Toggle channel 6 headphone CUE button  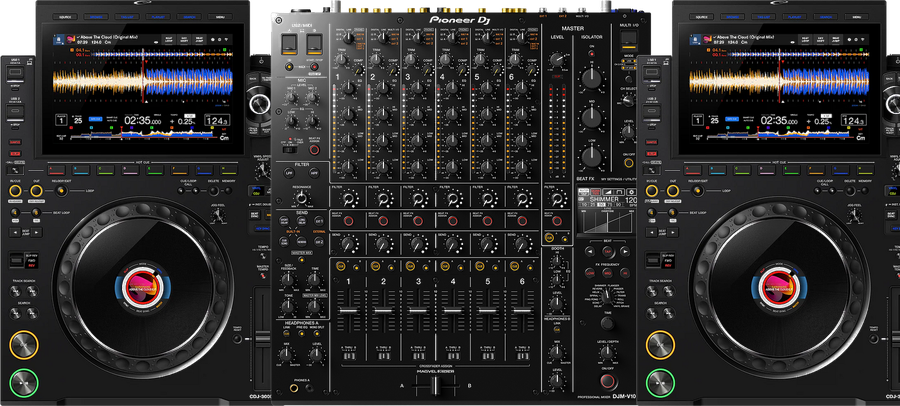[x=515, y=266]
